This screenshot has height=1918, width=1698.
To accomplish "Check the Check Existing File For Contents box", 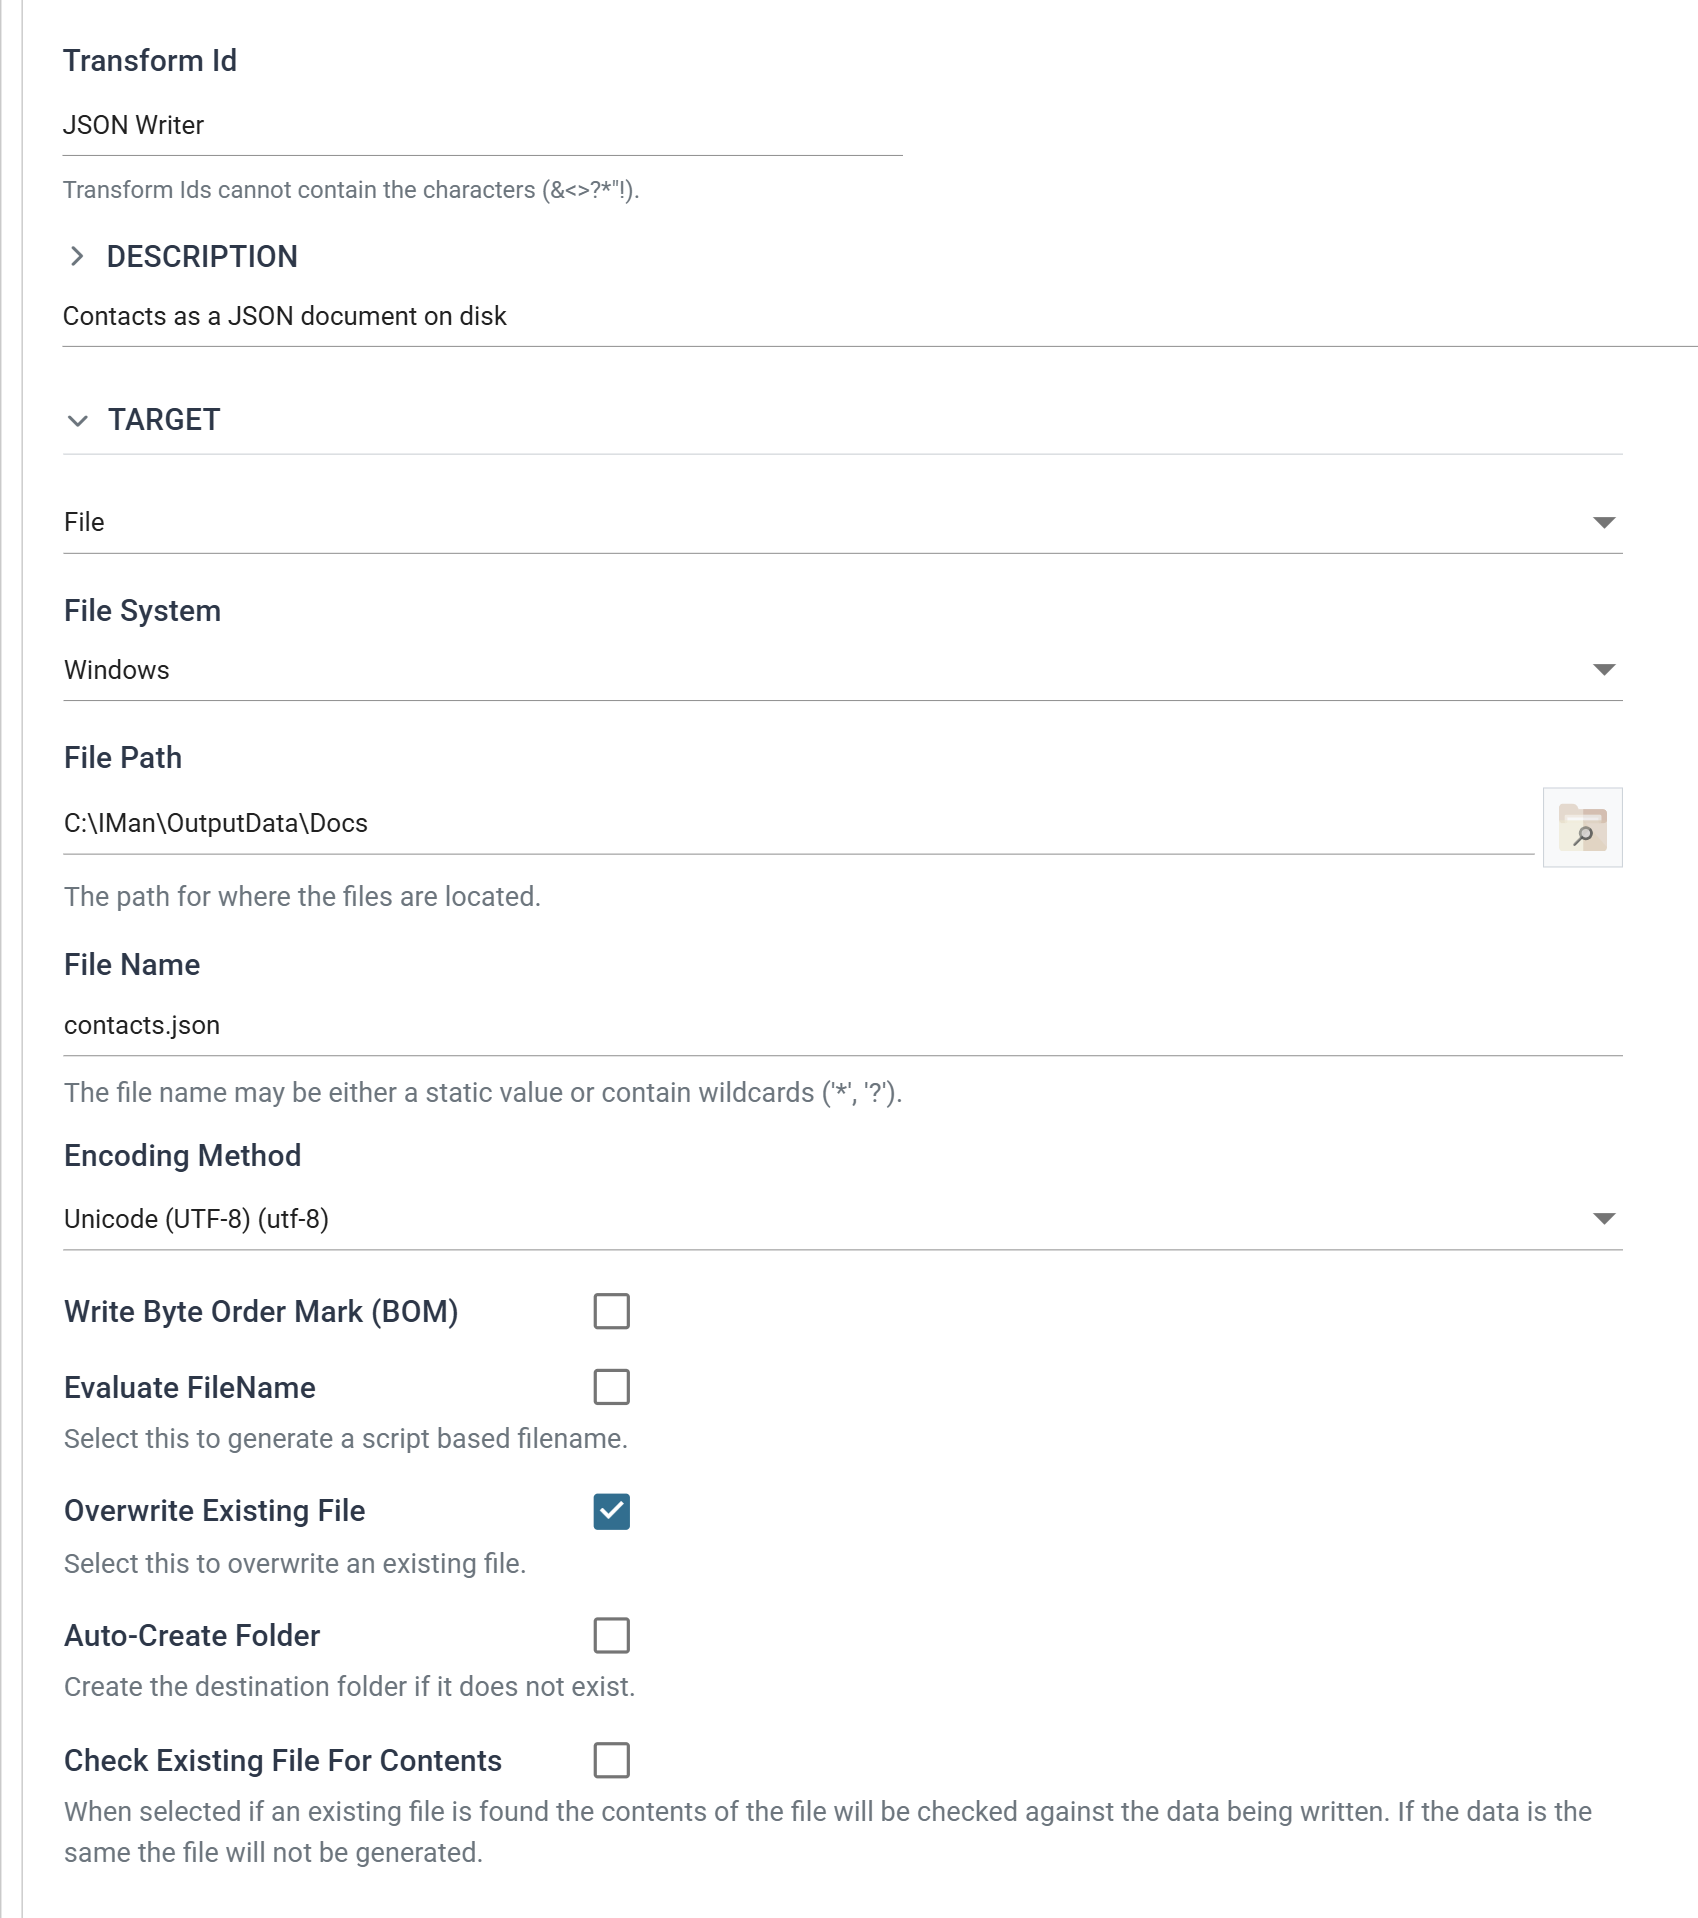I will pos(611,1760).
